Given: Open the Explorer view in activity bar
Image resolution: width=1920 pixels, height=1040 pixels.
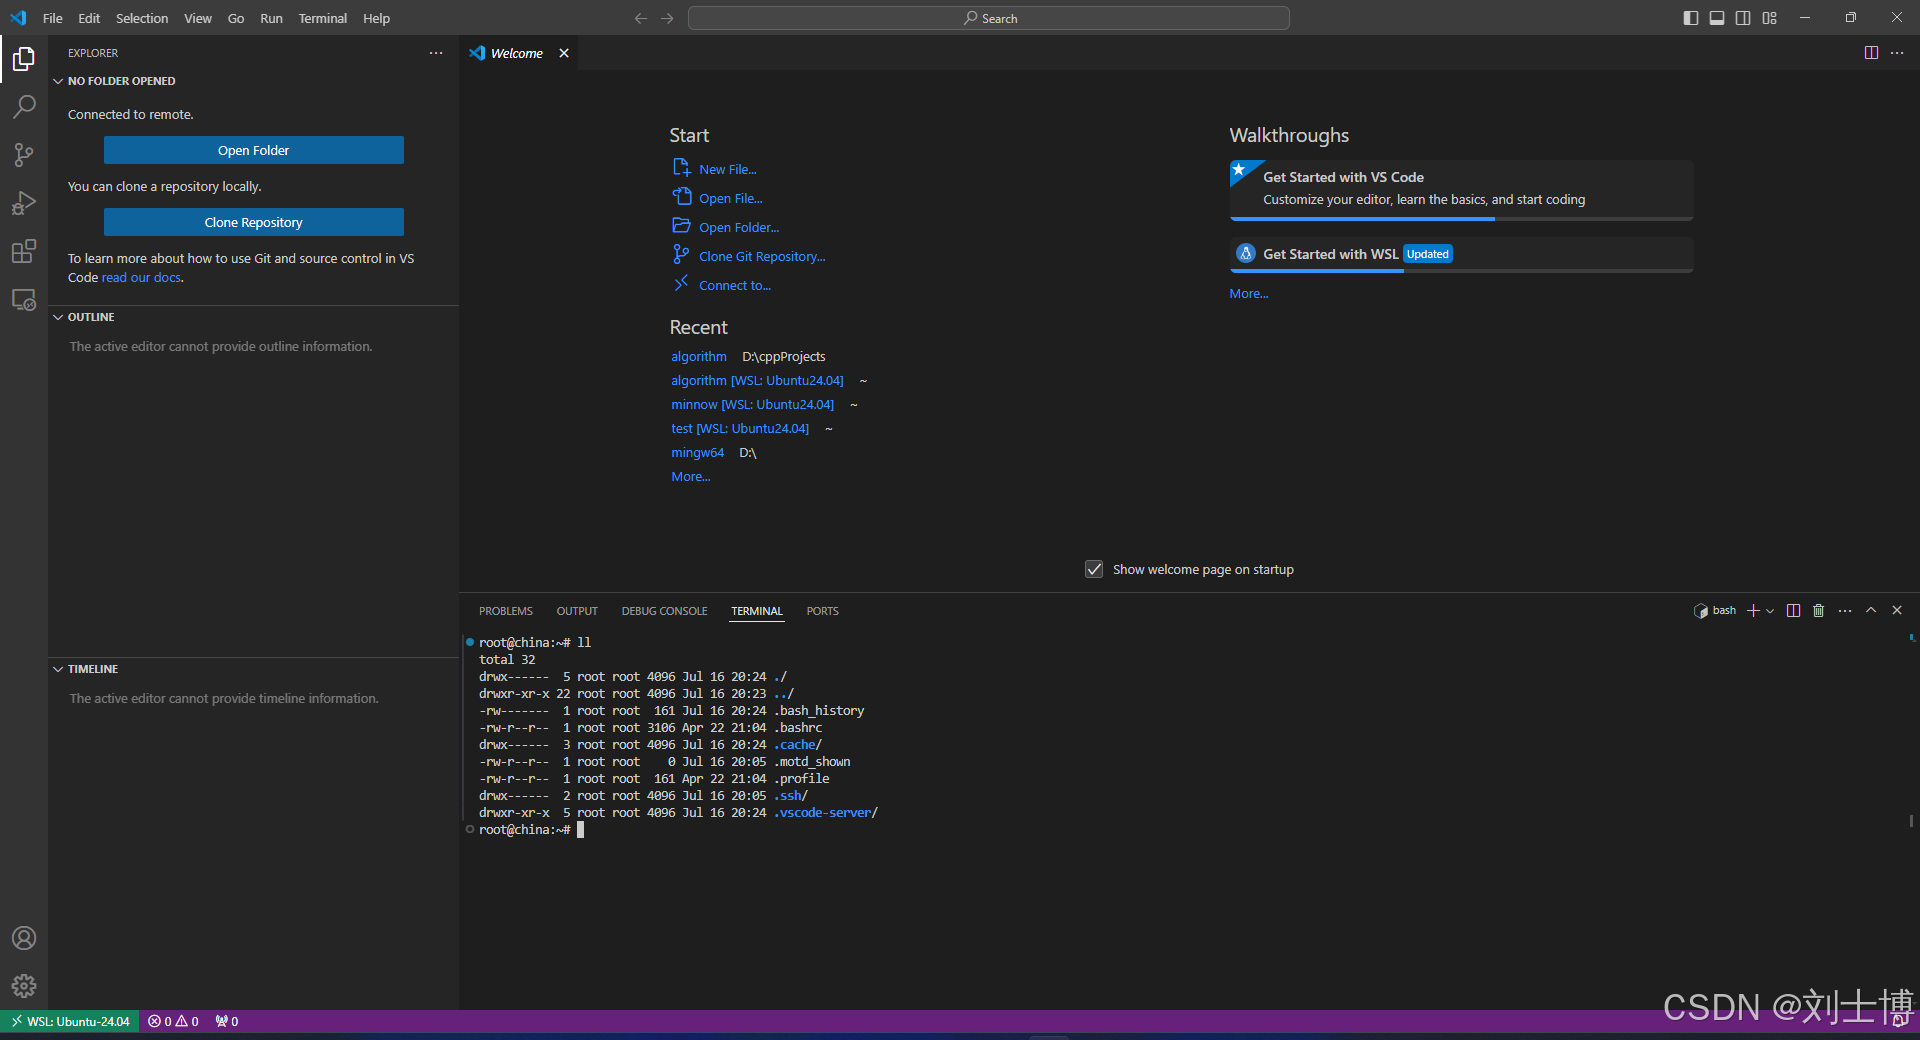Looking at the screenshot, I should pos(24,59).
